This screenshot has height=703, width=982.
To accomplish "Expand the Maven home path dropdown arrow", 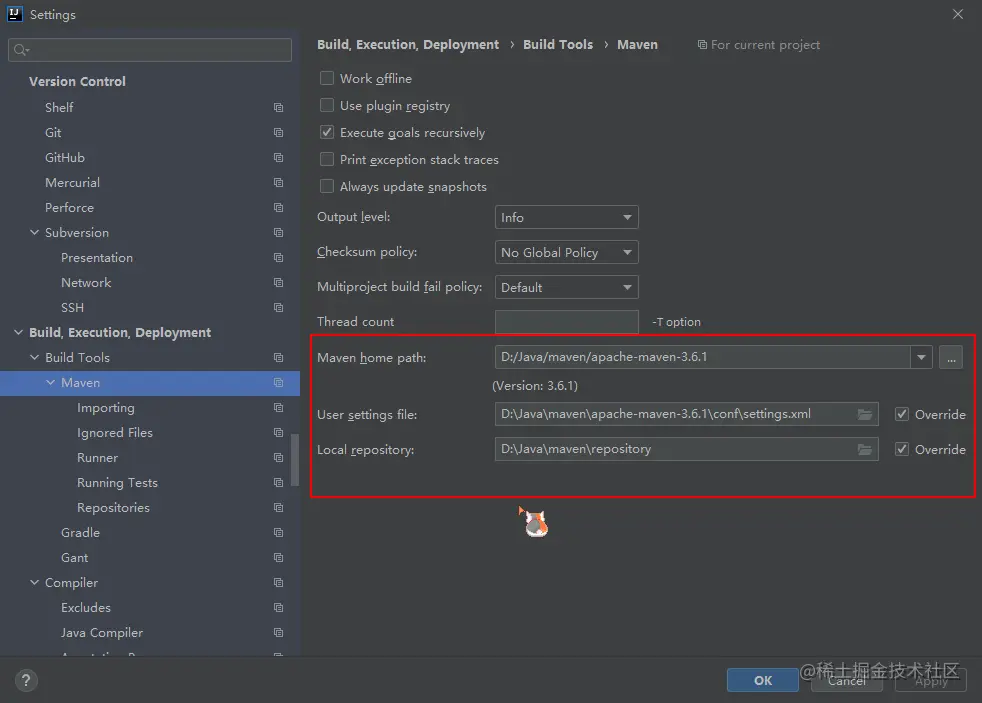I will (x=921, y=357).
